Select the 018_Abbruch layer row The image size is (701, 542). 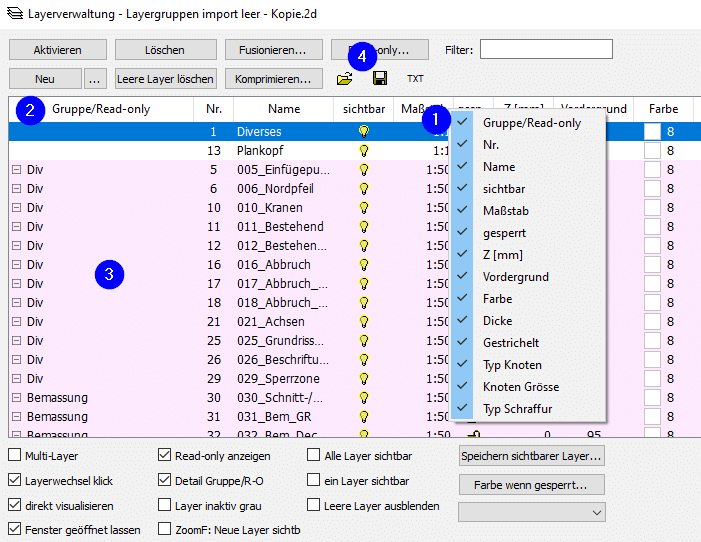coord(355,303)
